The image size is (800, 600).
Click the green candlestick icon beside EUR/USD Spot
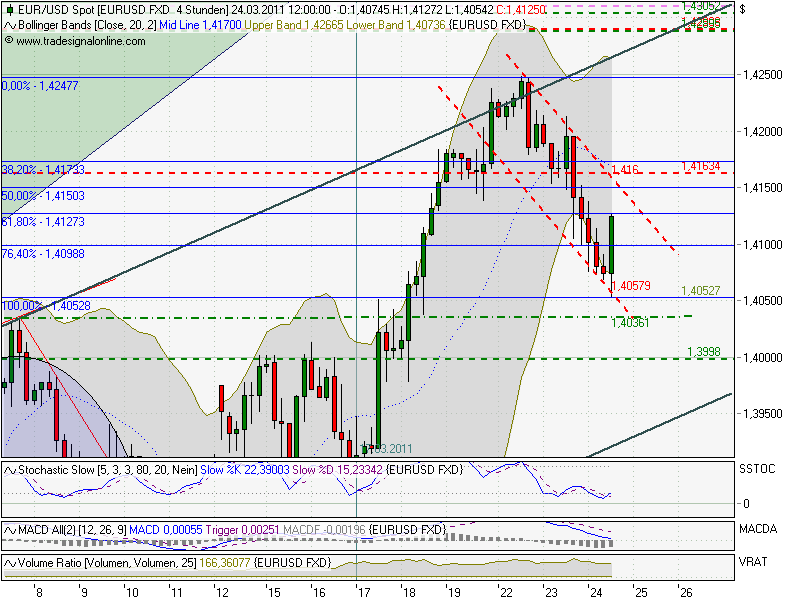(8, 8)
